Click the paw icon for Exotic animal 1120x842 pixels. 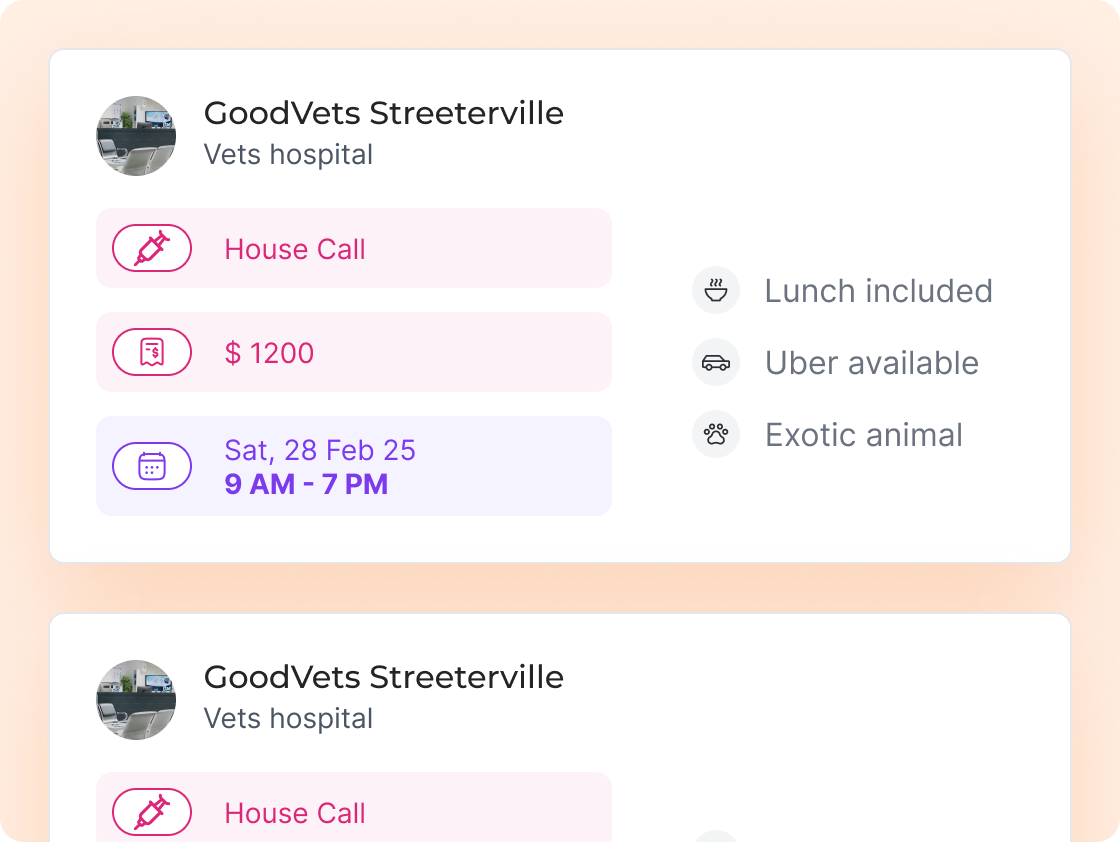(x=716, y=435)
